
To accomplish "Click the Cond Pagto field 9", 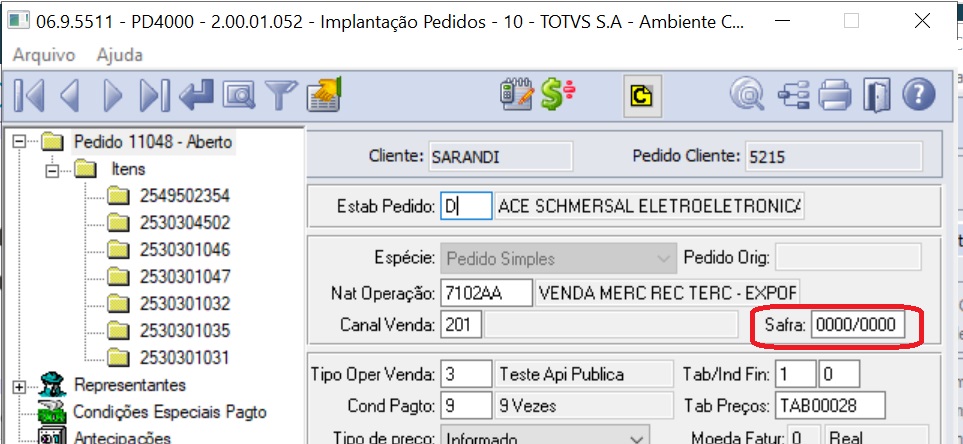I will pyautogui.click(x=466, y=406).
